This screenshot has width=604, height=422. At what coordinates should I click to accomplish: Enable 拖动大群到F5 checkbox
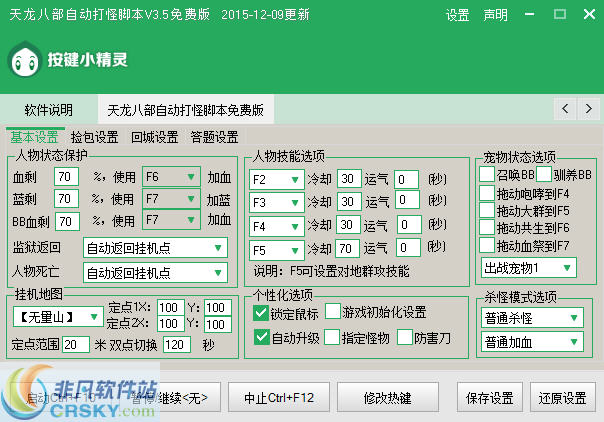pos(487,210)
